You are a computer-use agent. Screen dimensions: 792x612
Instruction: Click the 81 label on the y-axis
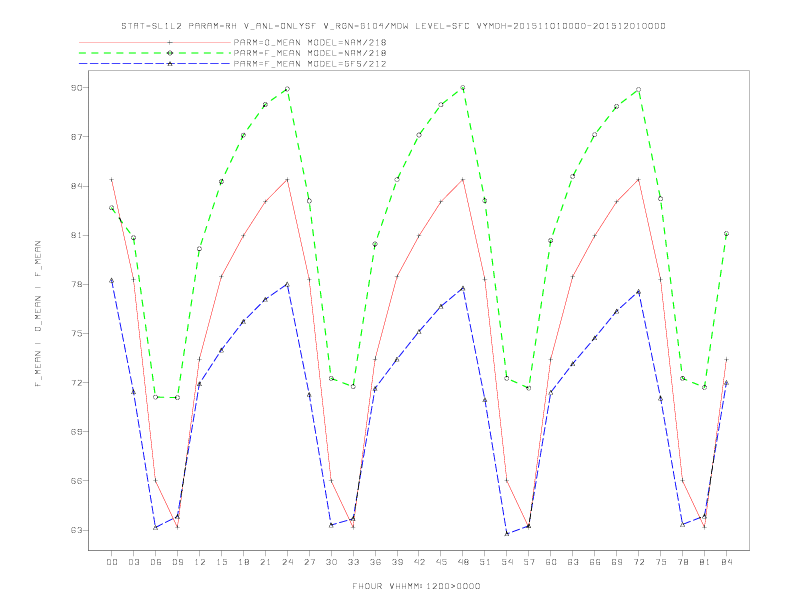(x=76, y=235)
